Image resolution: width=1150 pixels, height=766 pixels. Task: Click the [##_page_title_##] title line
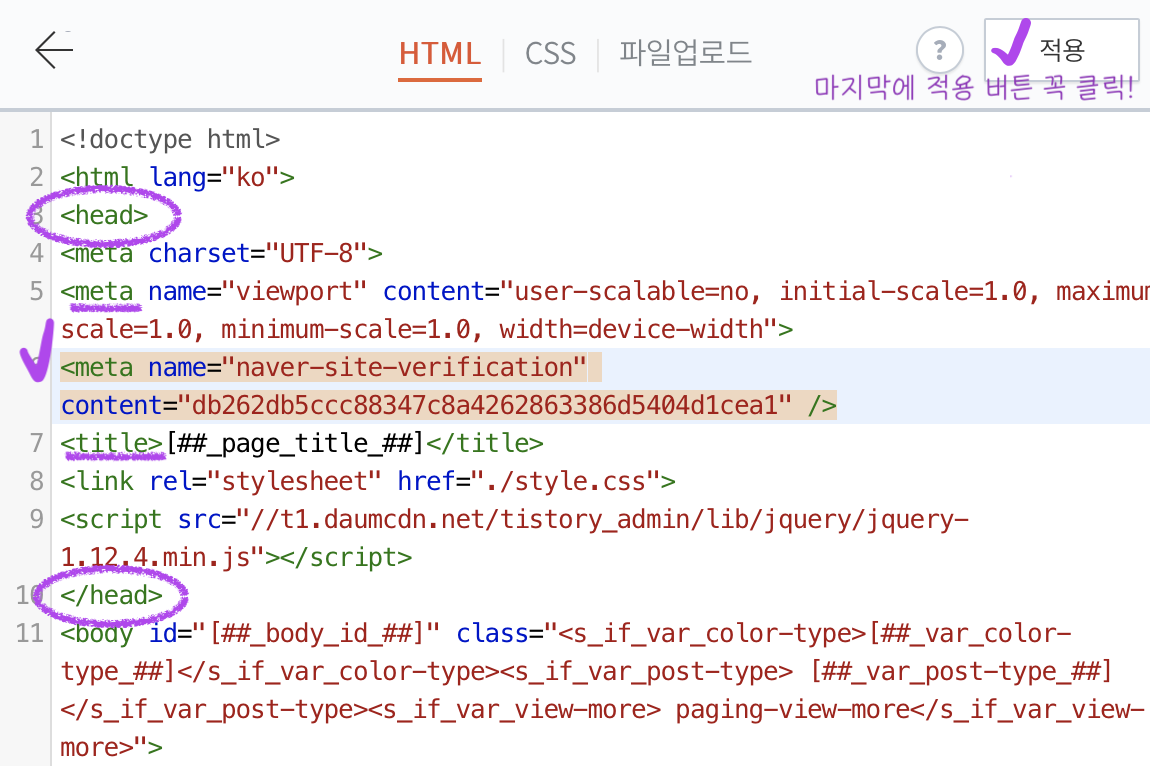[301, 443]
